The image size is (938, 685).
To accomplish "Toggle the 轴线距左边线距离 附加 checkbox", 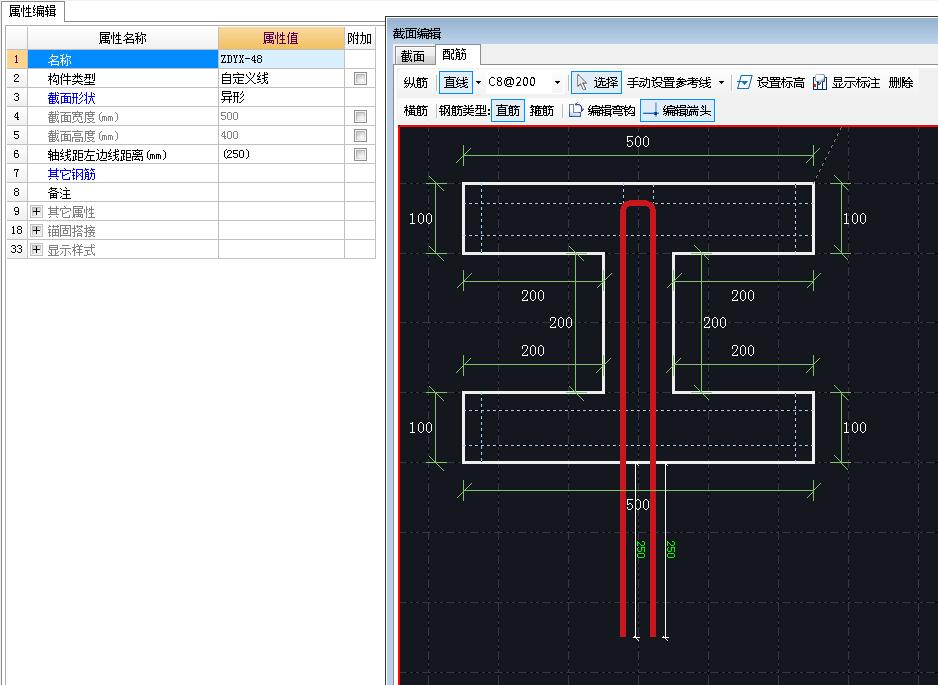I will (360, 154).
